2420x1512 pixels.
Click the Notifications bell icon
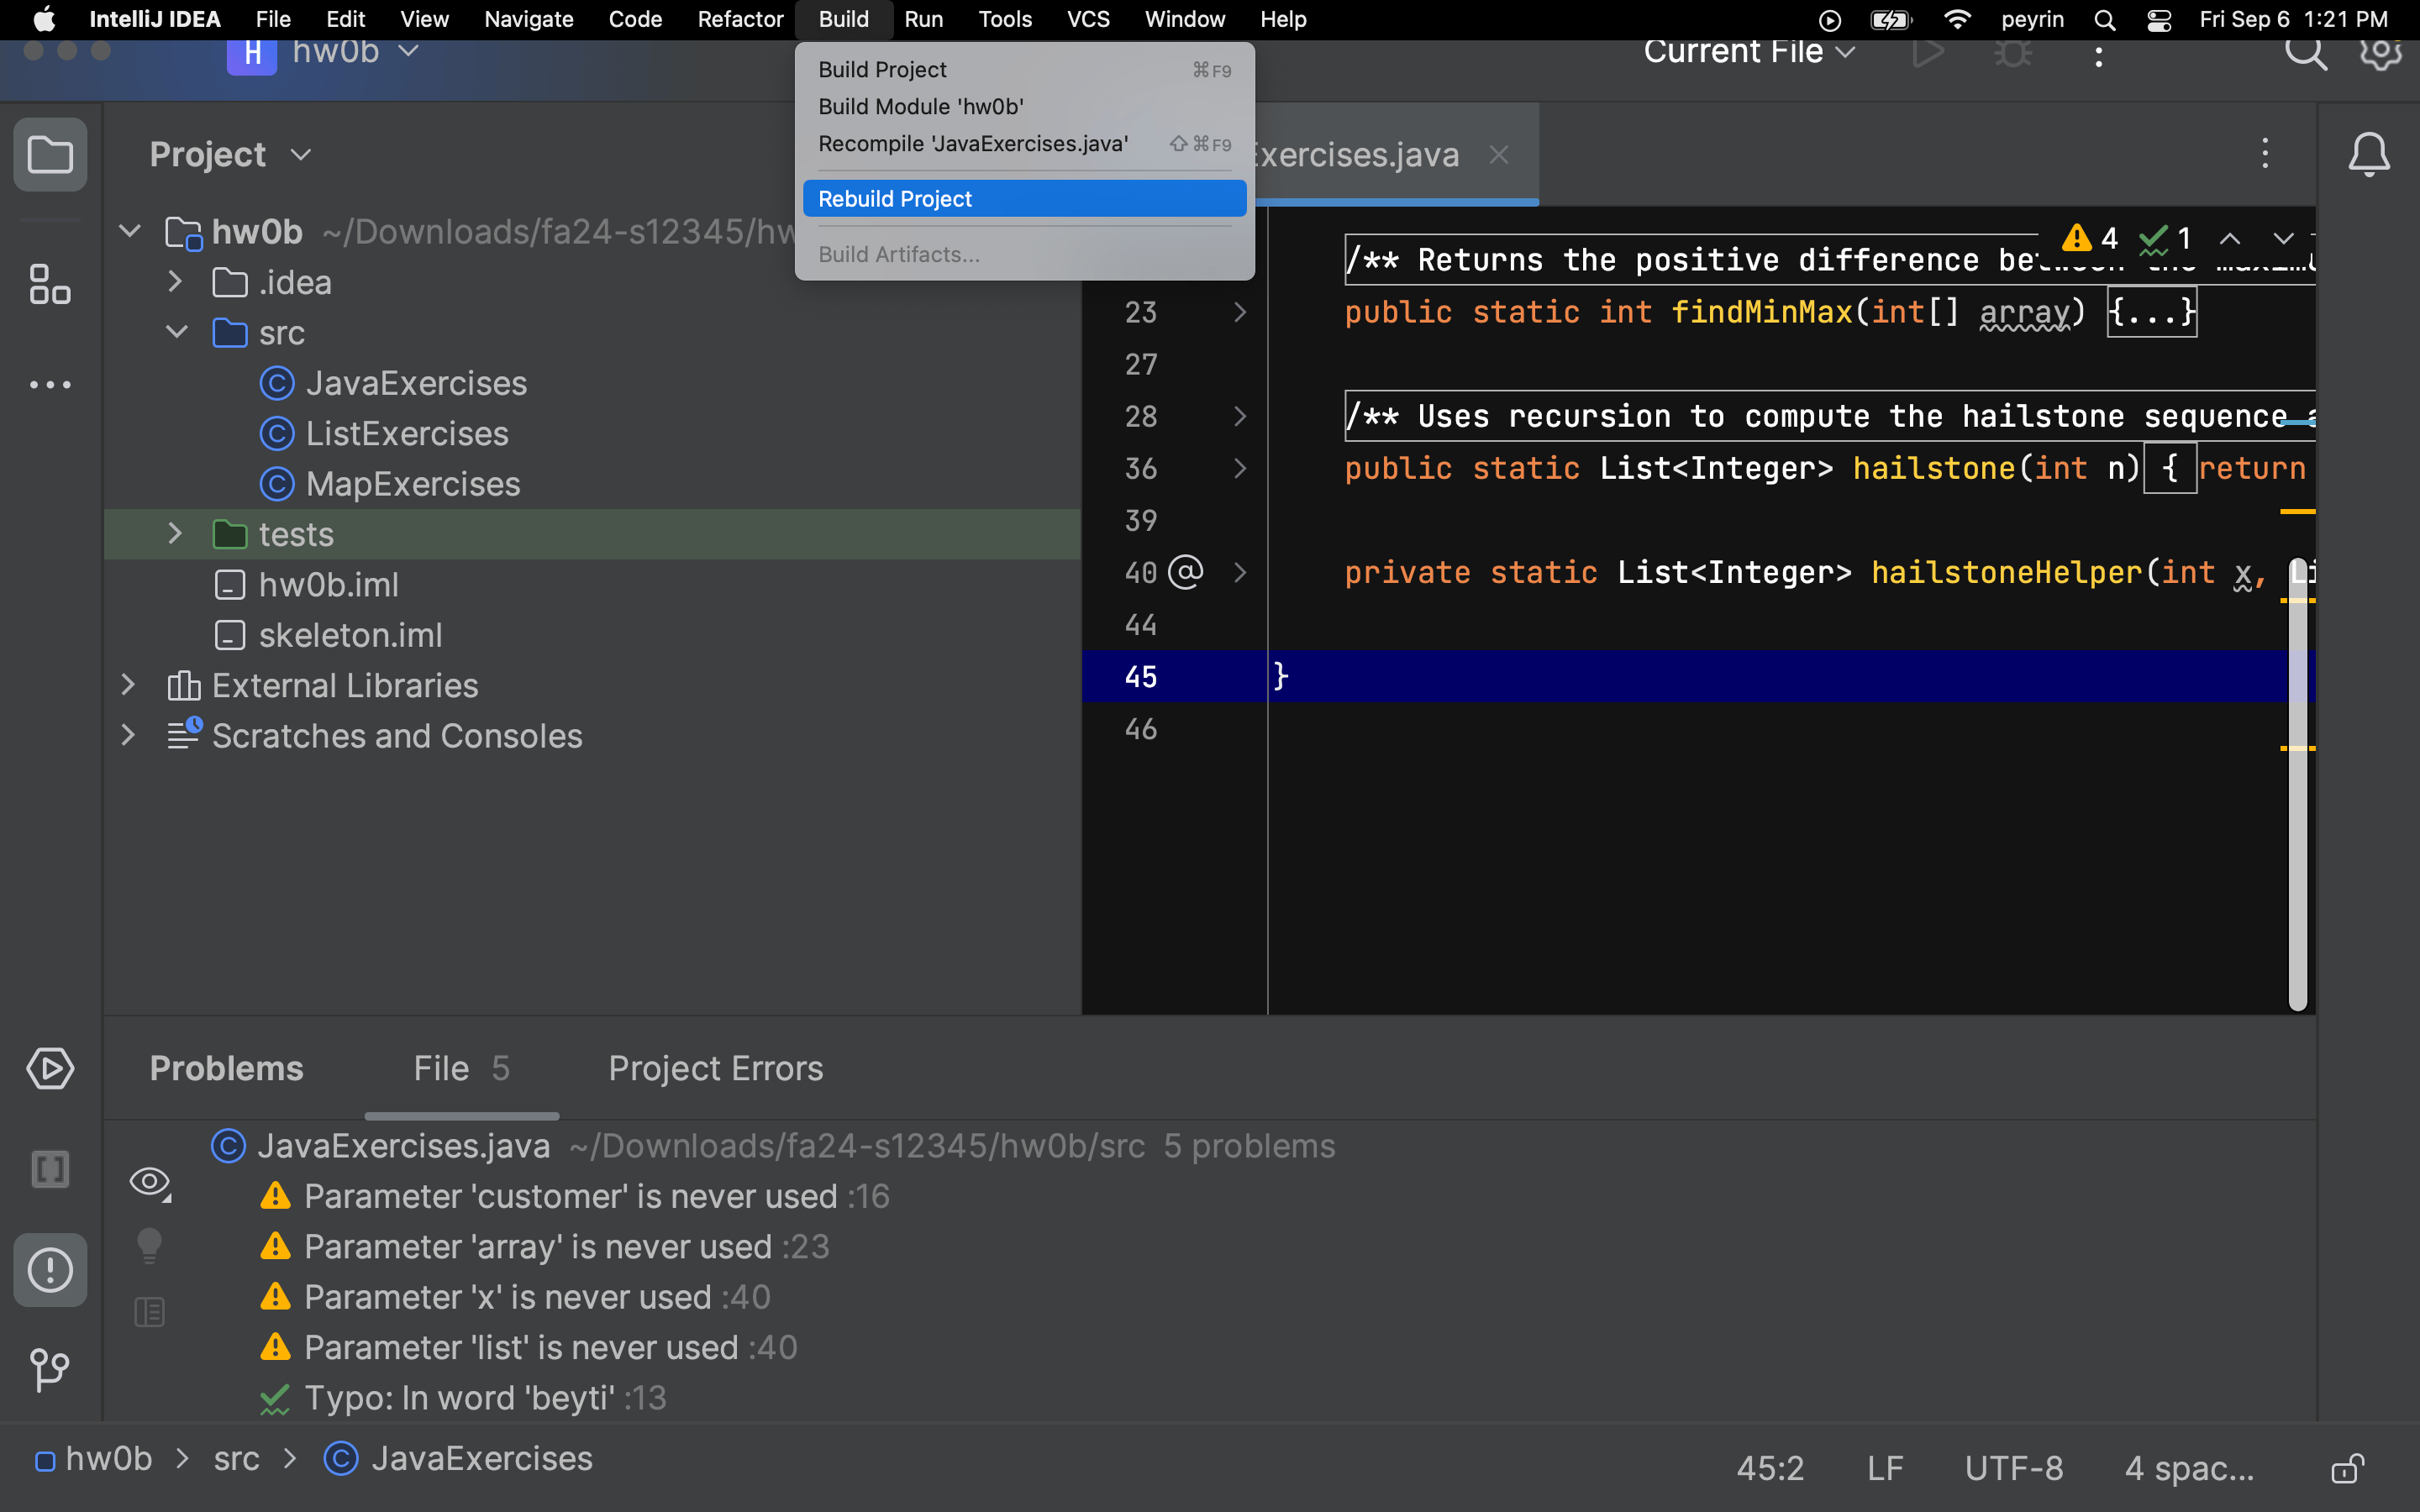click(x=2370, y=154)
